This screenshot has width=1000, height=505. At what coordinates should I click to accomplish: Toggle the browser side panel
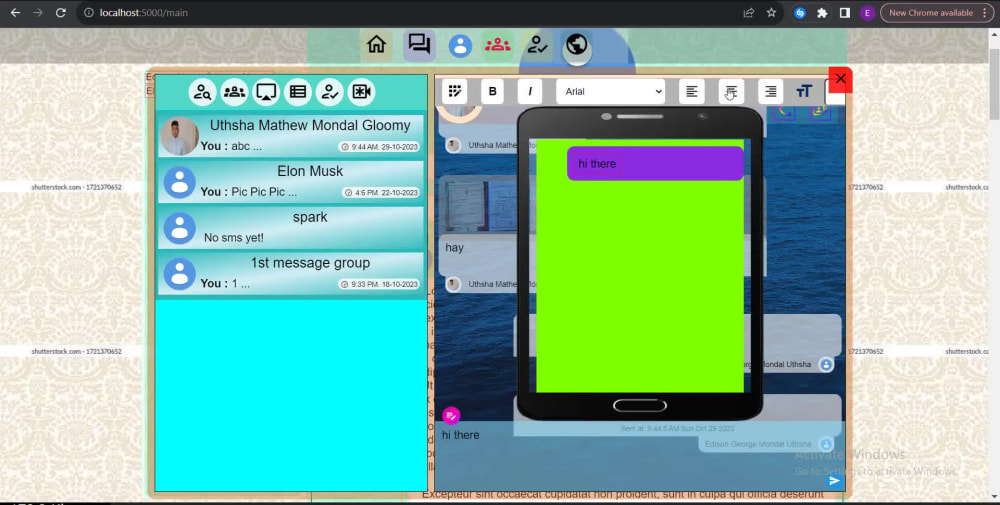844,13
